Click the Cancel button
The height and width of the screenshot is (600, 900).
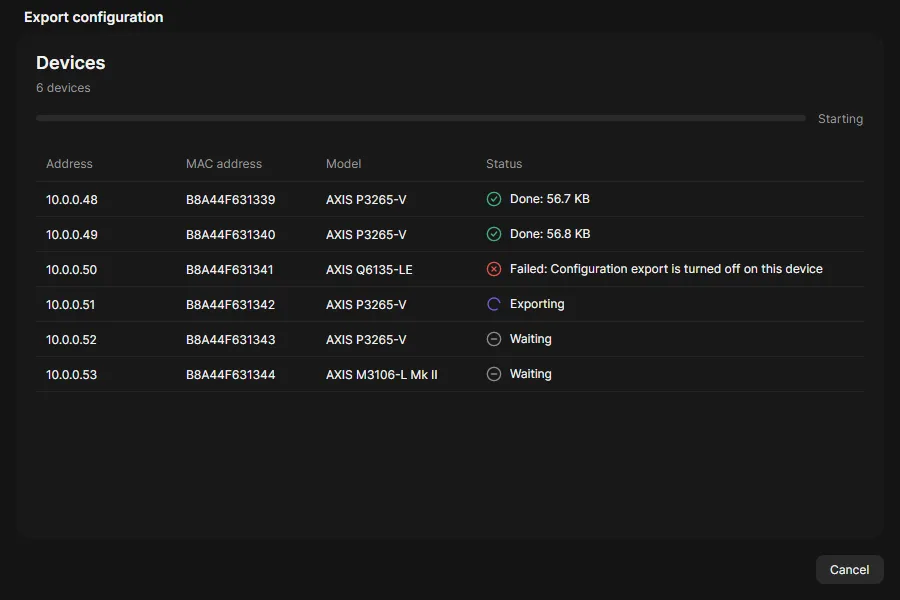point(849,570)
